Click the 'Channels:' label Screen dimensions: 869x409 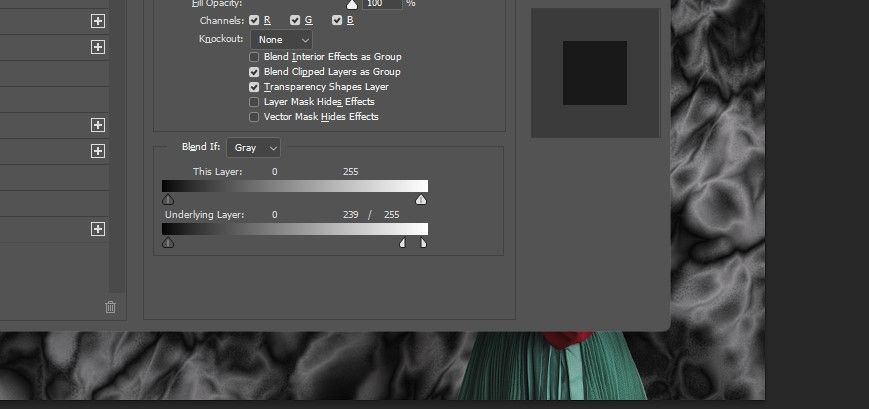pos(222,21)
